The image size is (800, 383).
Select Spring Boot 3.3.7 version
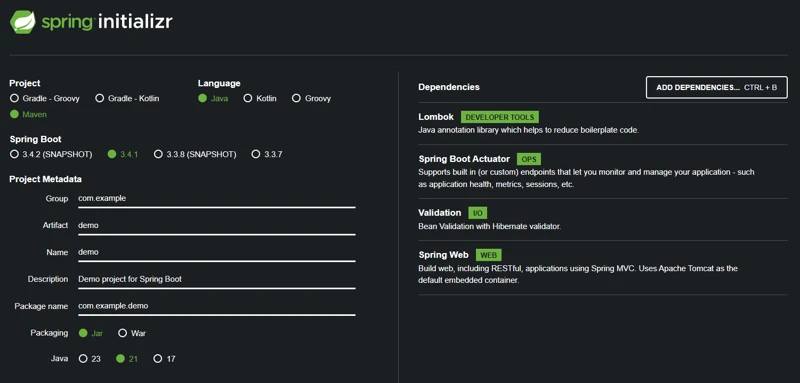(x=267, y=154)
